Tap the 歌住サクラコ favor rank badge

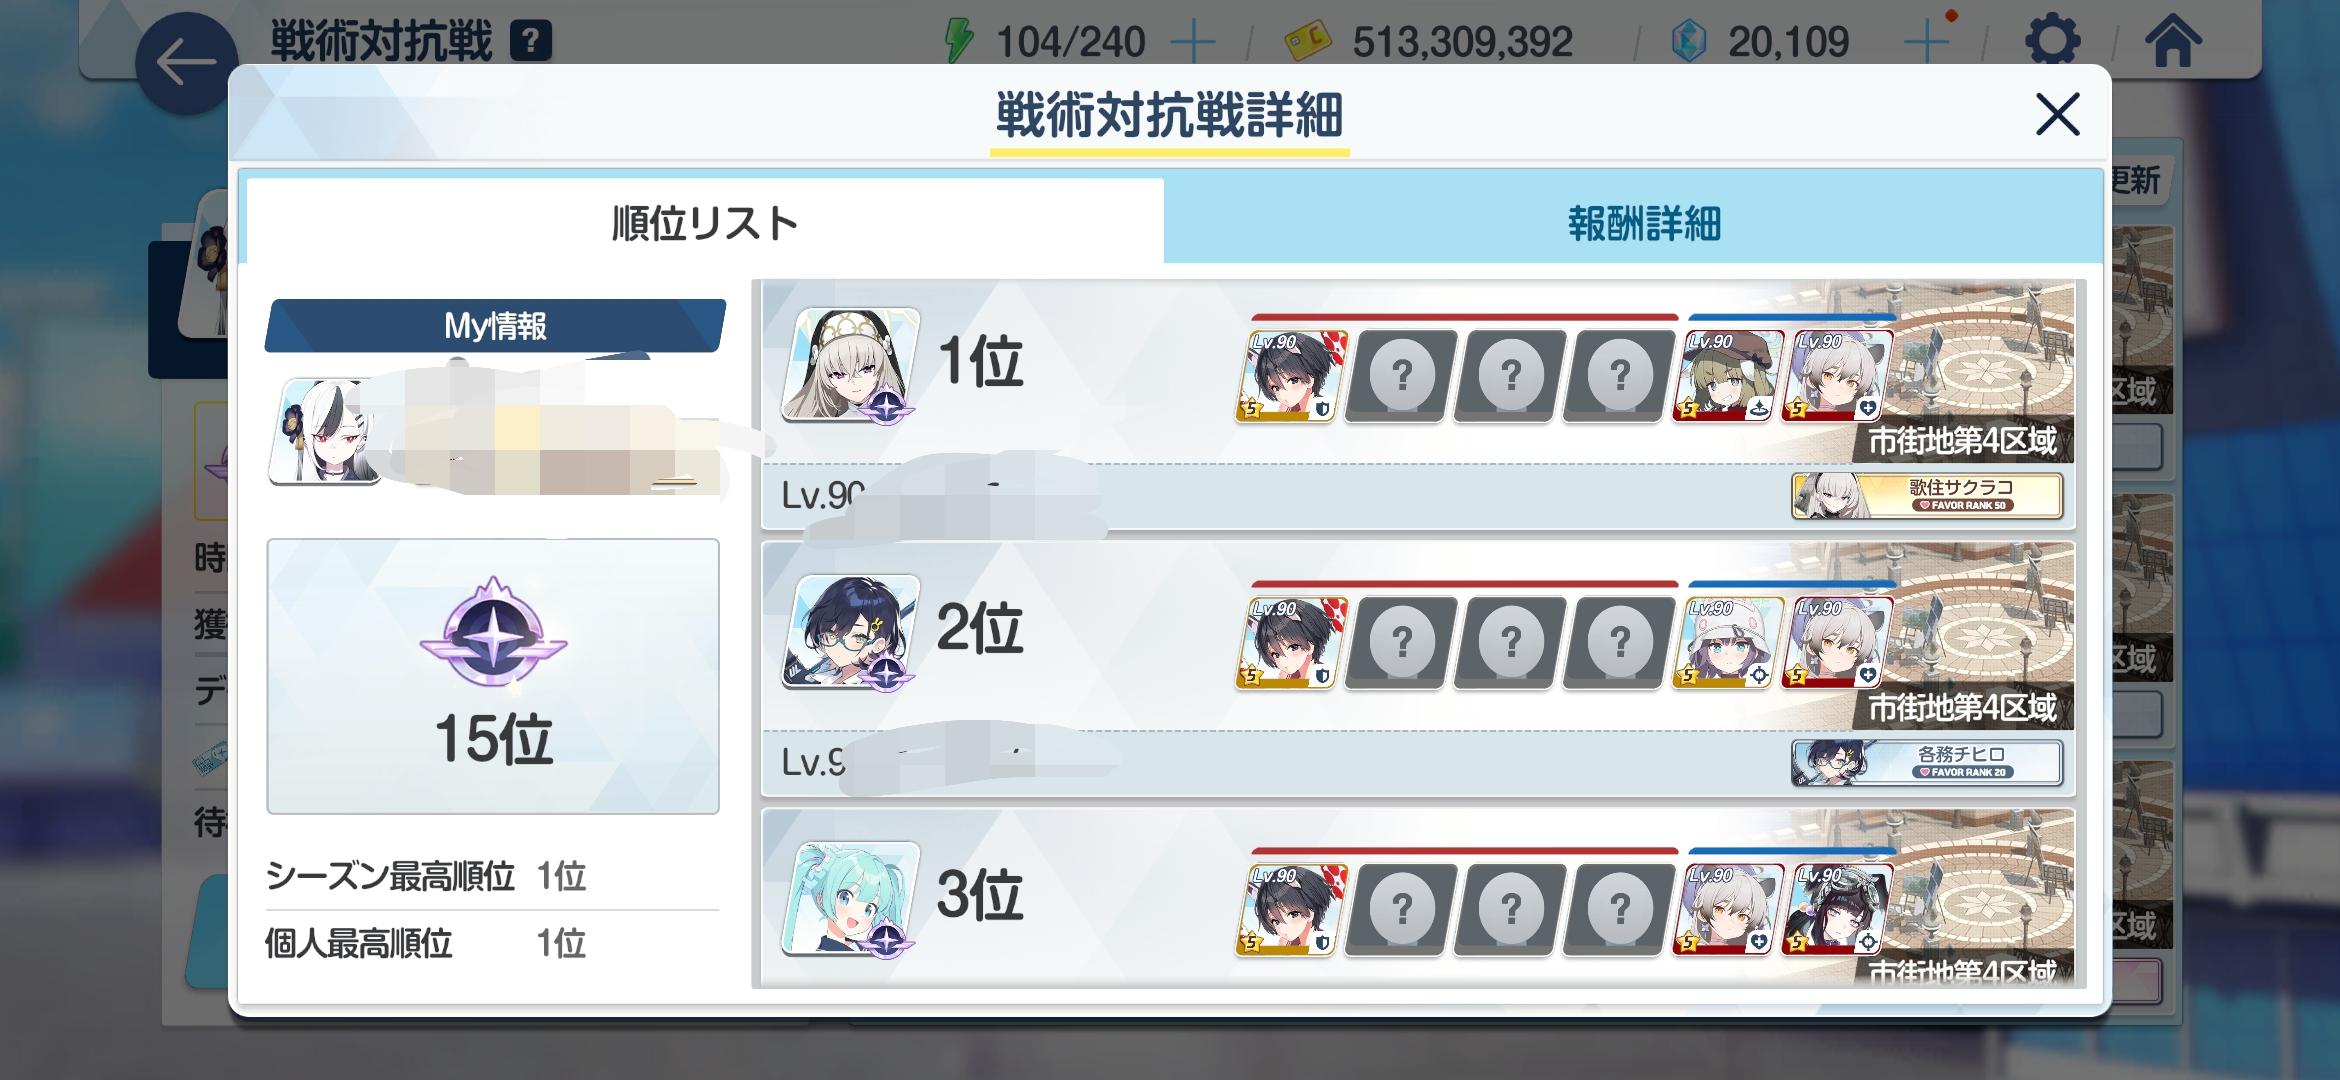[x=1927, y=496]
